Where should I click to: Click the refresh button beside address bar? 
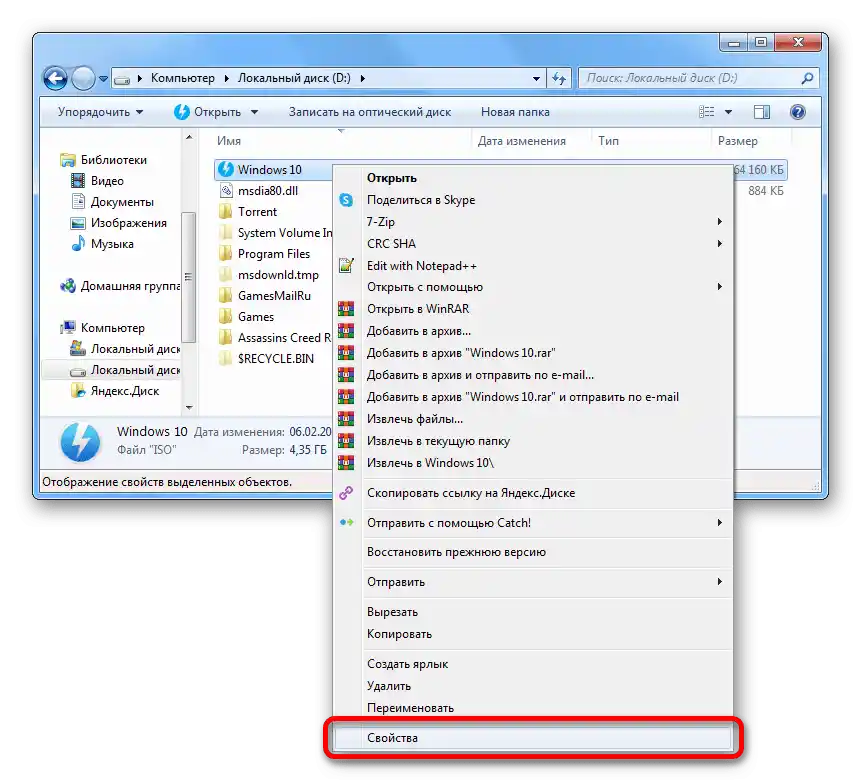coord(559,79)
